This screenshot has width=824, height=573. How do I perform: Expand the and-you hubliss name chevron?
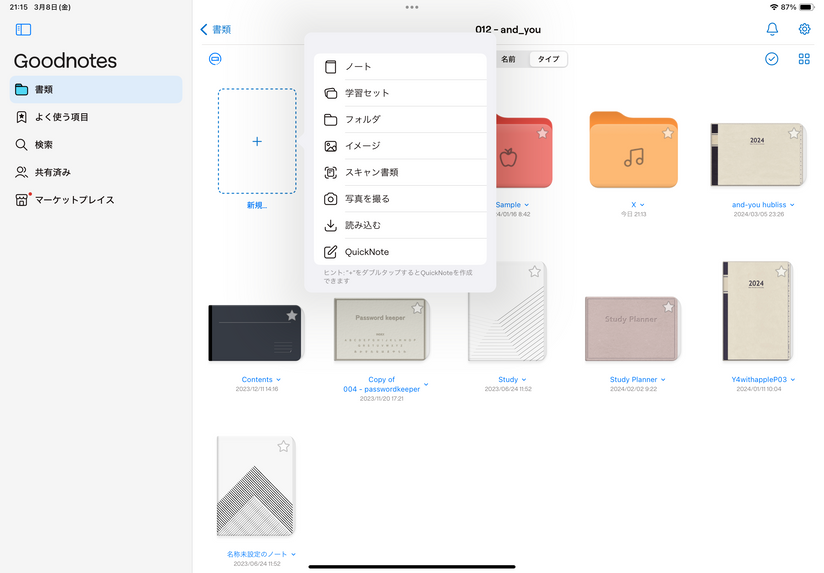792,205
